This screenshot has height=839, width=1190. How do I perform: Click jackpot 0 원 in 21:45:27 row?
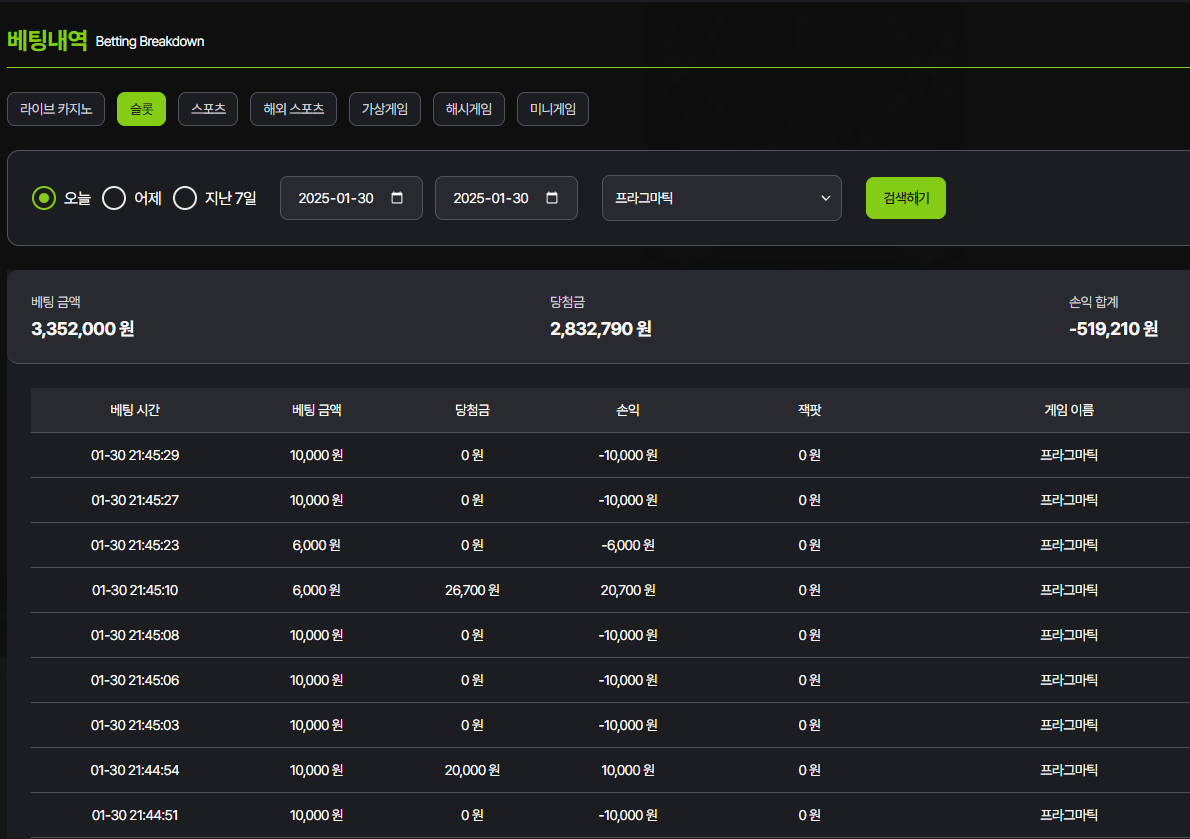tap(810, 500)
